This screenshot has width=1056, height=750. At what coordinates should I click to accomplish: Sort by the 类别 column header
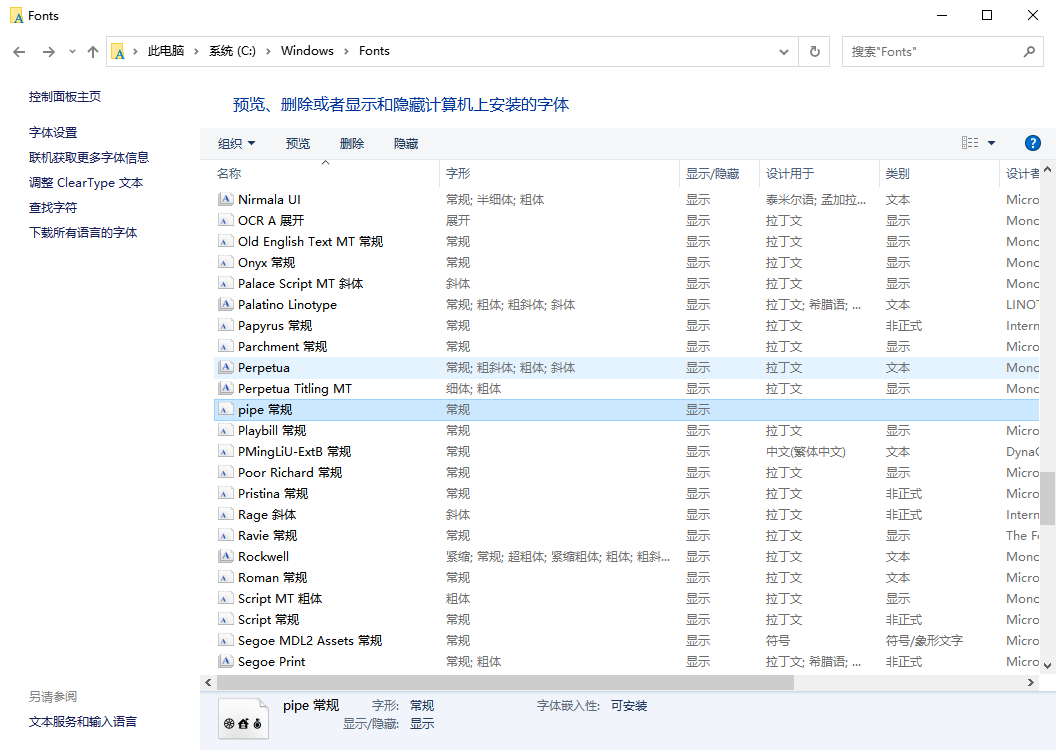(x=898, y=174)
